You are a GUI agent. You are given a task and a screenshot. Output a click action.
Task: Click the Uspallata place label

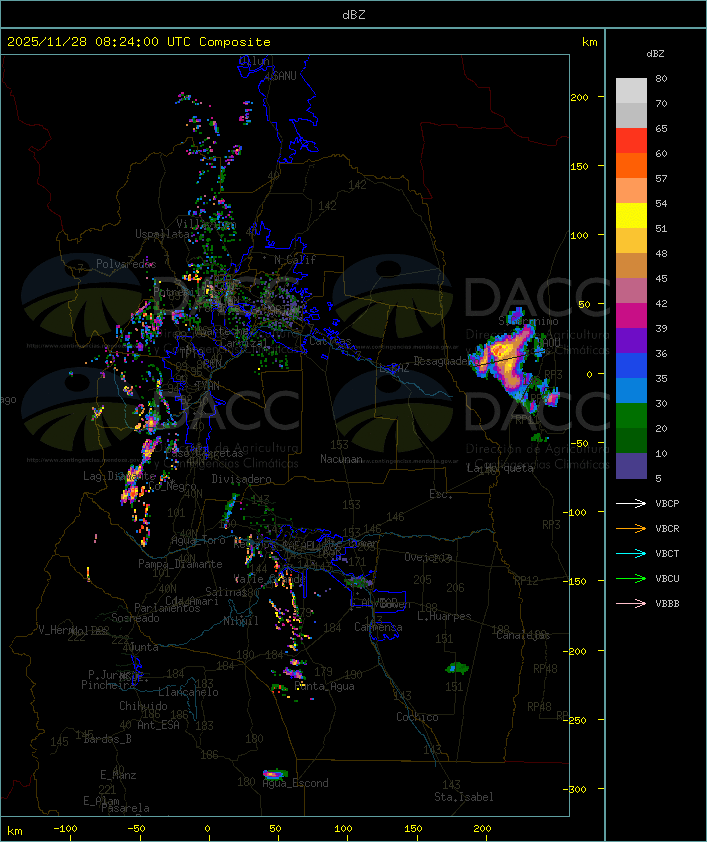tap(162, 234)
